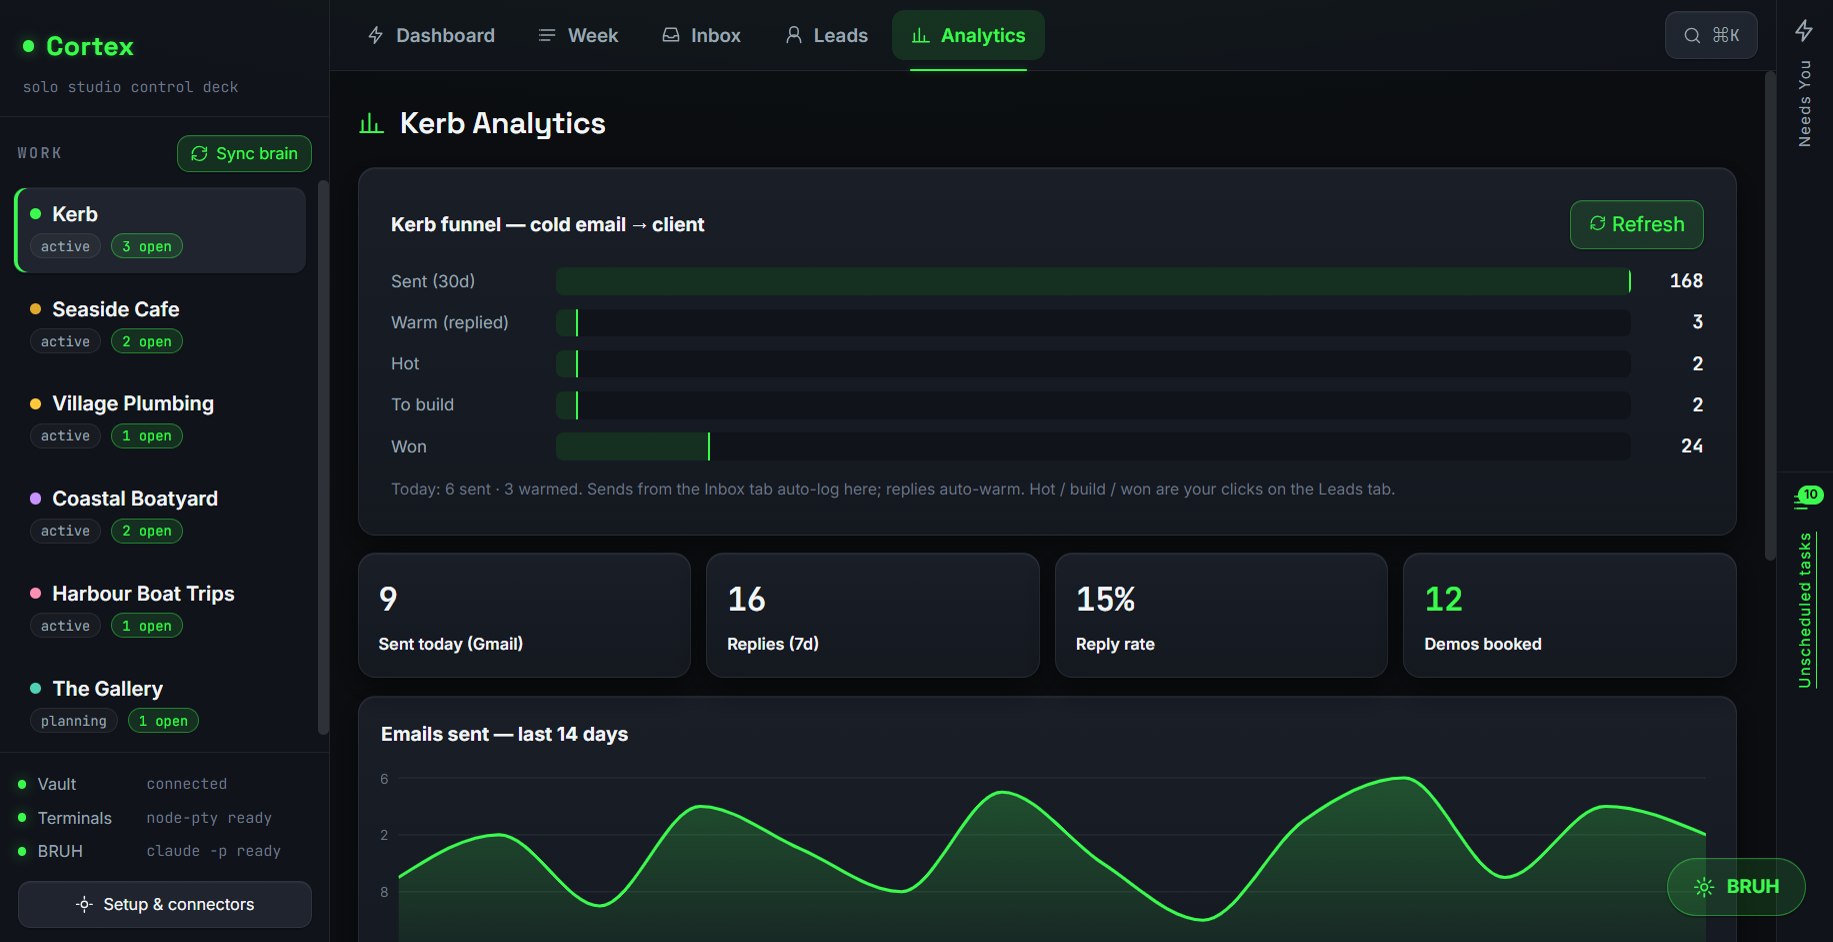Click the Week list icon

pyautogui.click(x=547, y=35)
